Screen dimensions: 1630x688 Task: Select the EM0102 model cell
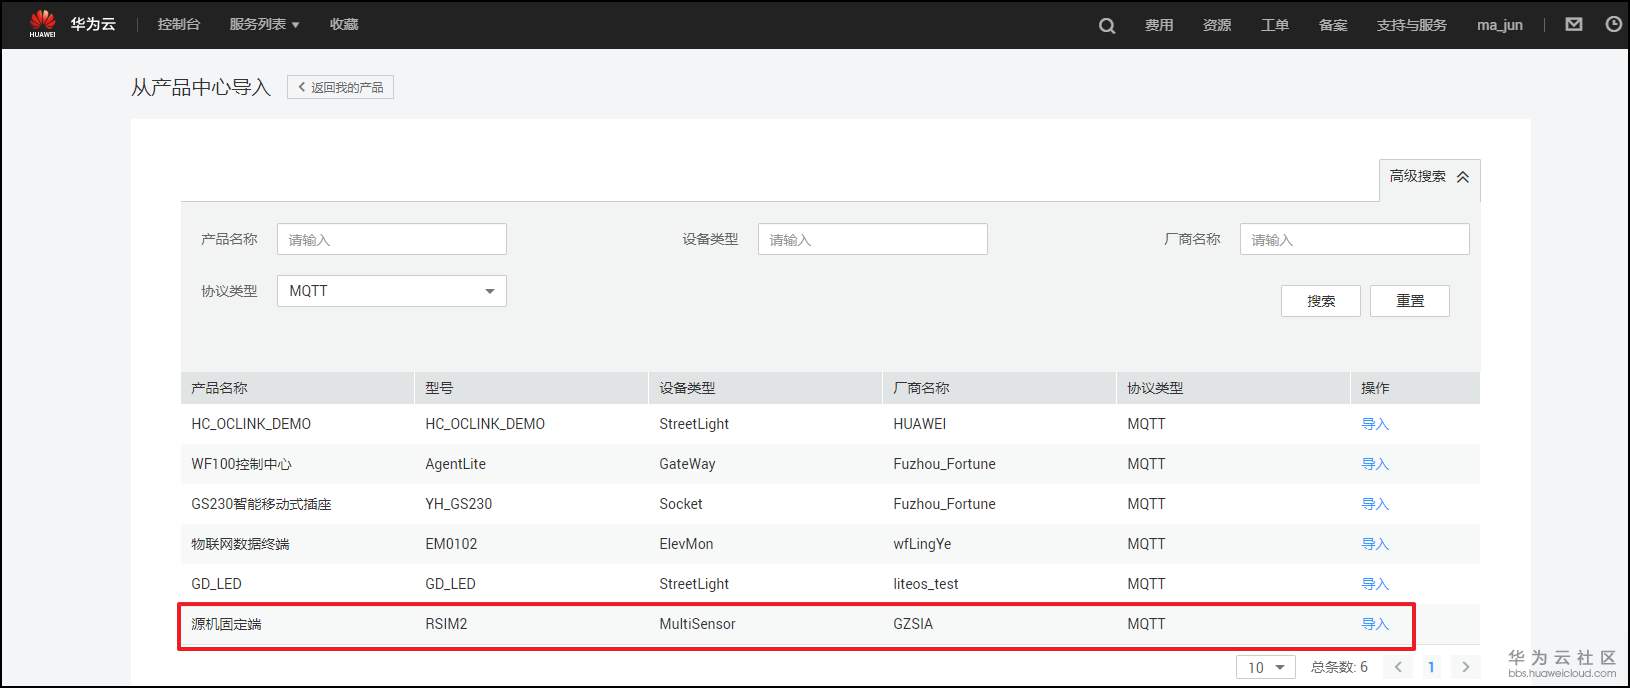coord(451,544)
